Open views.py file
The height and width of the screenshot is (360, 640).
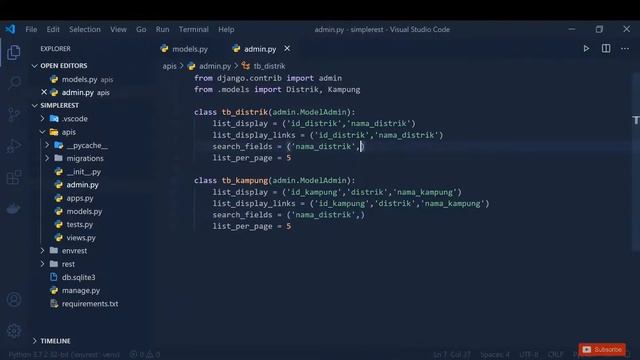coord(81,238)
